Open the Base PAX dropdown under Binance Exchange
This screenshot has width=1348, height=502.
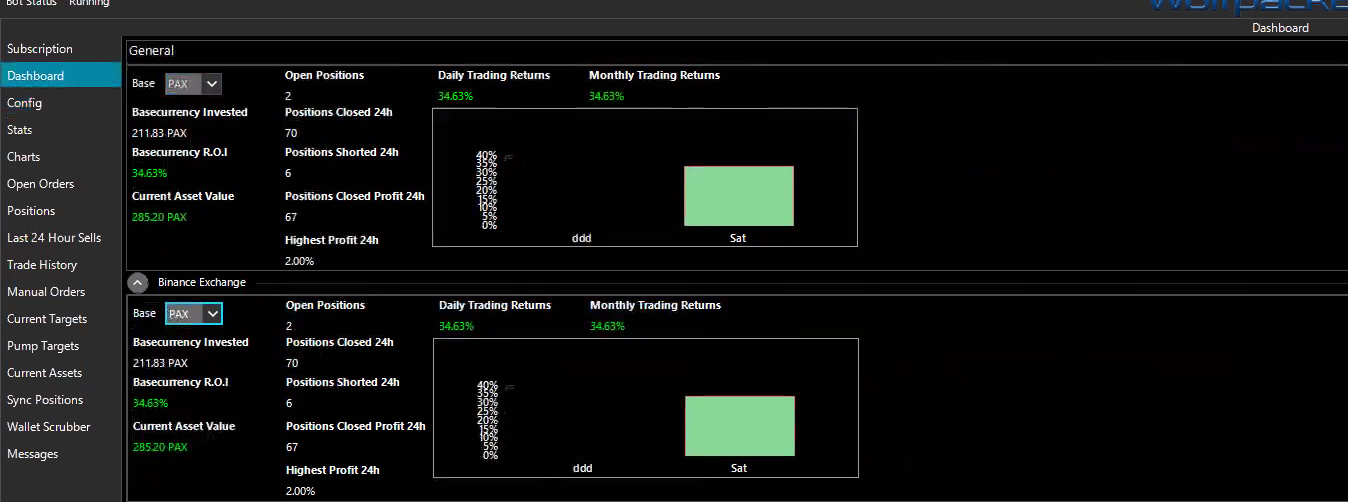(x=194, y=314)
